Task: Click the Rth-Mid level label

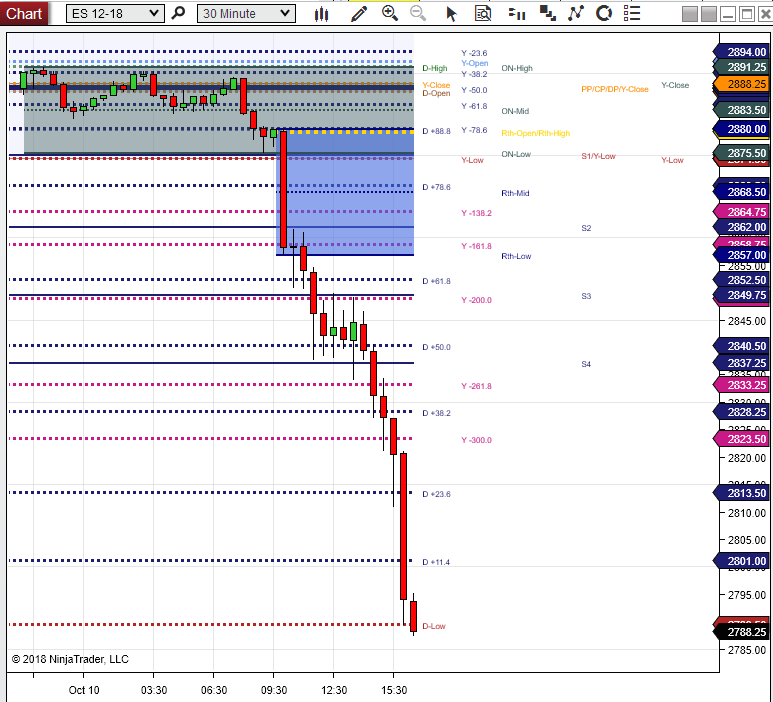Action: pyautogui.click(x=515, y=193)
